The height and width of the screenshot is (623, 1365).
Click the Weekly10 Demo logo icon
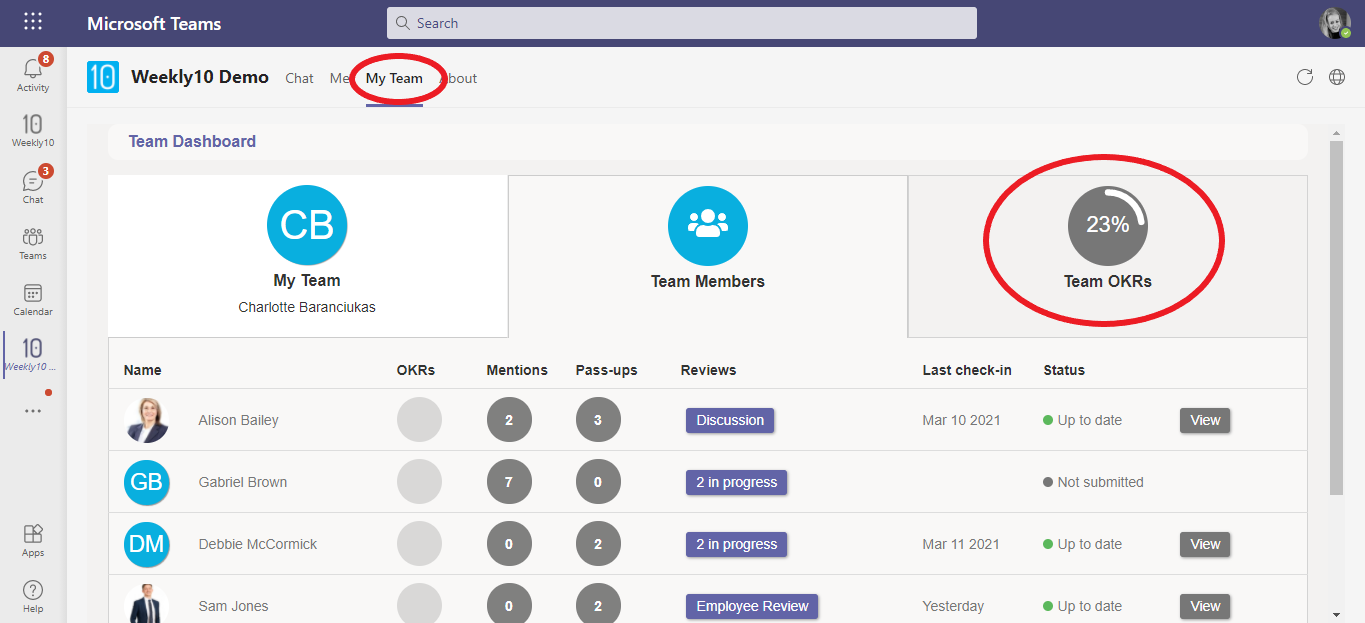point(103,77)
